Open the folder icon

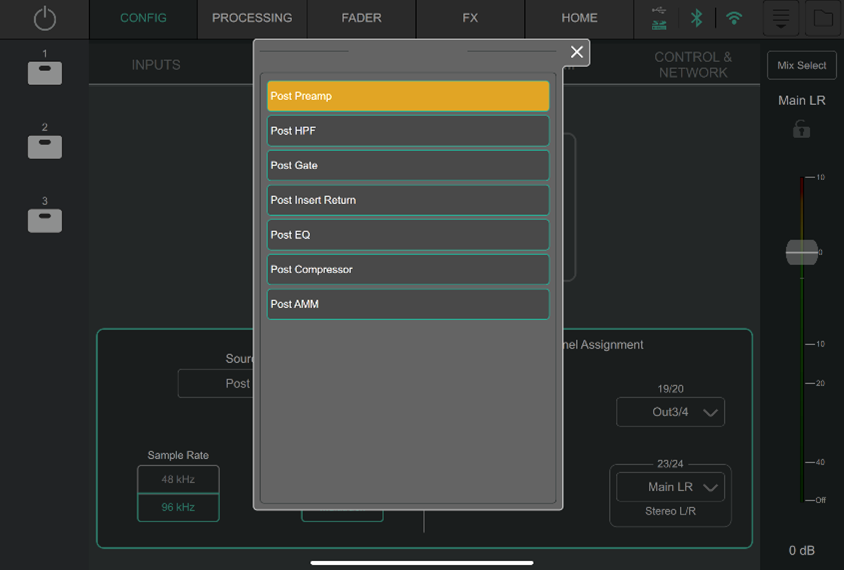822,18
